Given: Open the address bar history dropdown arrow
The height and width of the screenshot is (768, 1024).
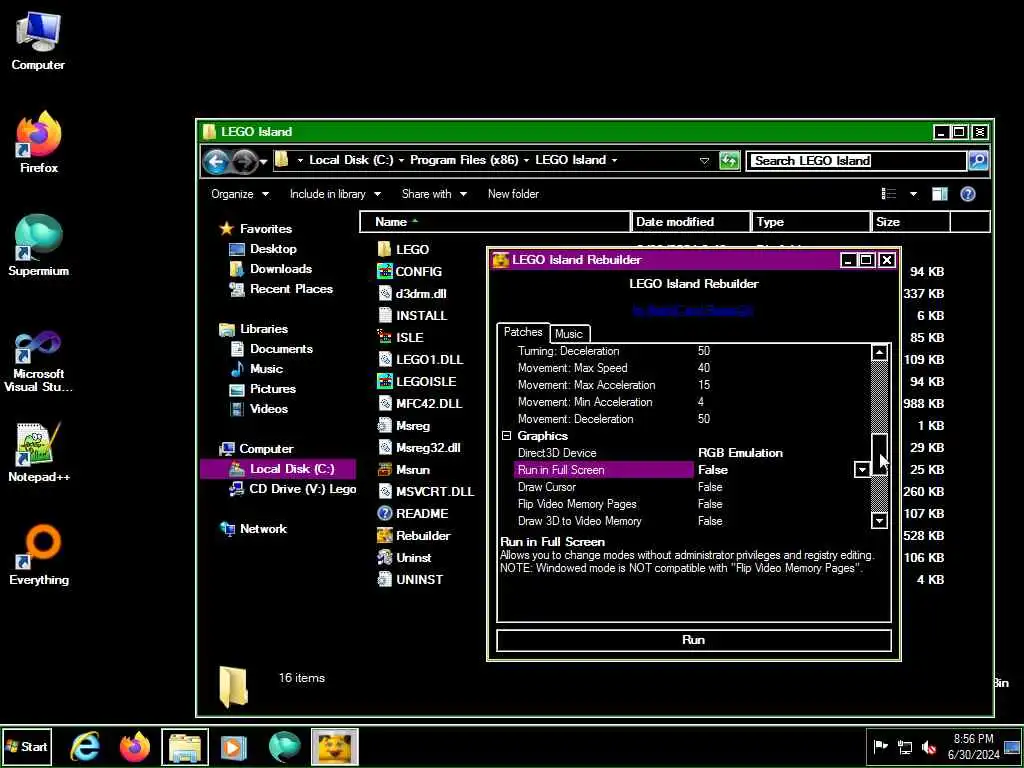Looking at the screenshot, I should [704, 161].
